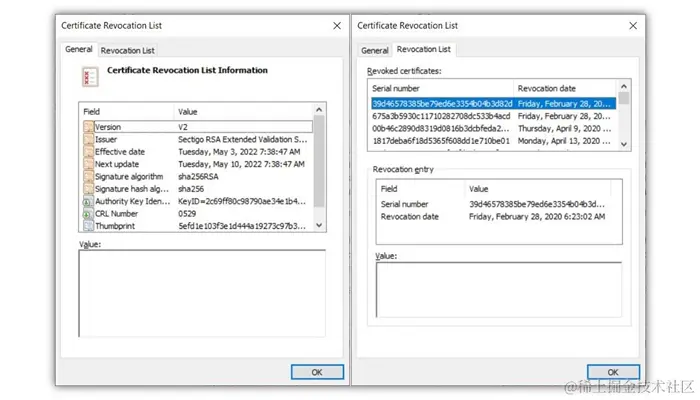The image size is (700, 400).
Task: Click the Field header in Revocation entry
Action: click(x=421, y=189)
